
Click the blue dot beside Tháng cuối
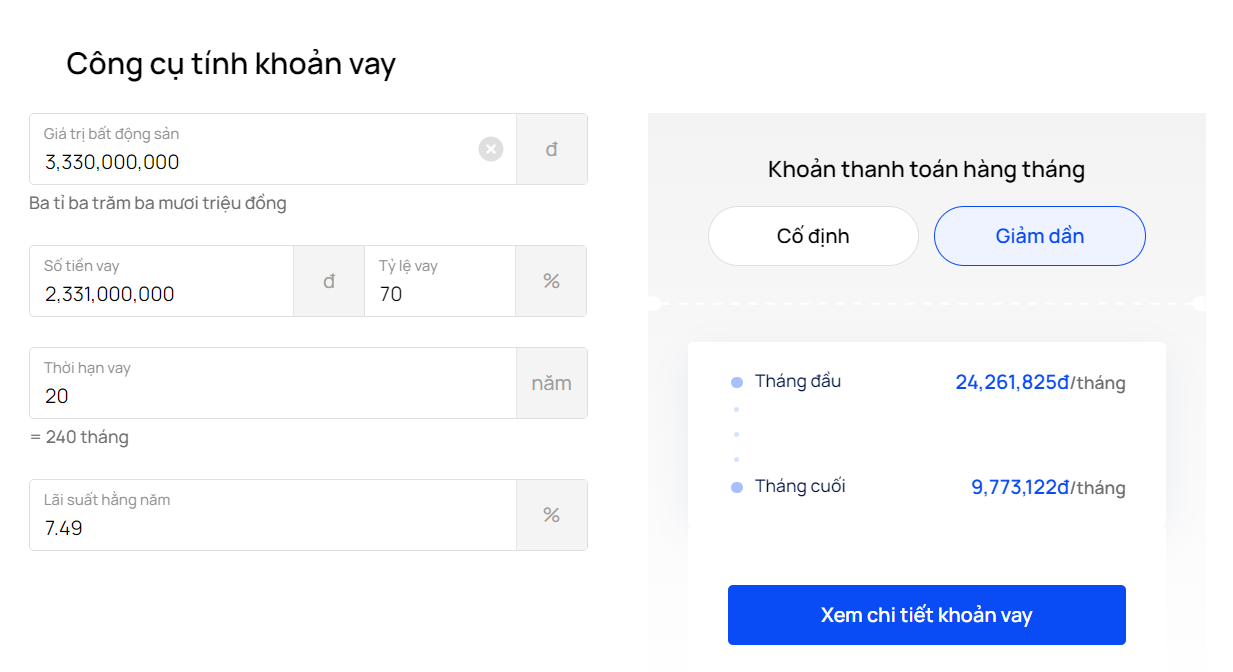click(737, 487)
